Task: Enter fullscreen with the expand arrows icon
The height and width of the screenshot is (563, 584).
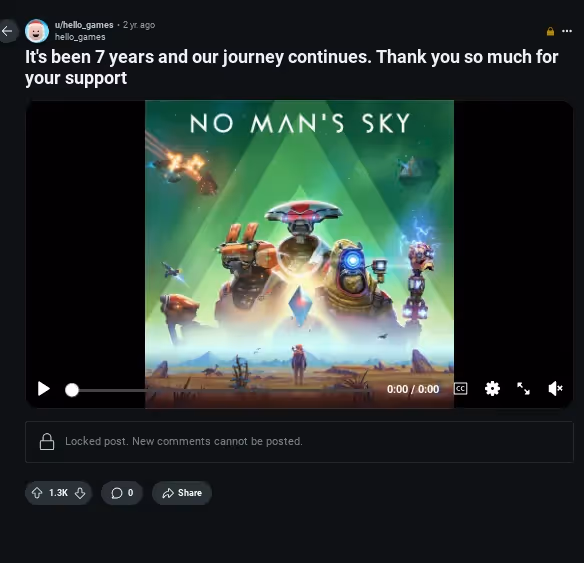Action: [523, 389]
